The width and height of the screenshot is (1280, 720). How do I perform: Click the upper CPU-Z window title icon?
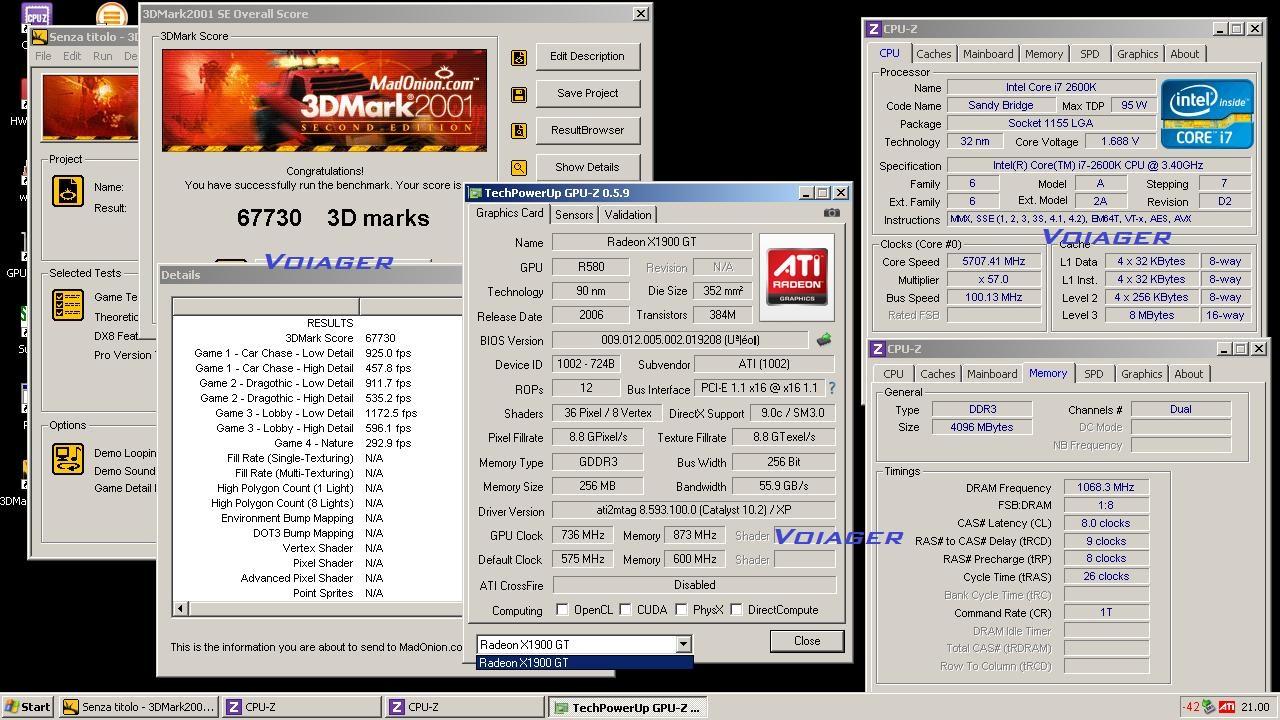click(874, 29)
